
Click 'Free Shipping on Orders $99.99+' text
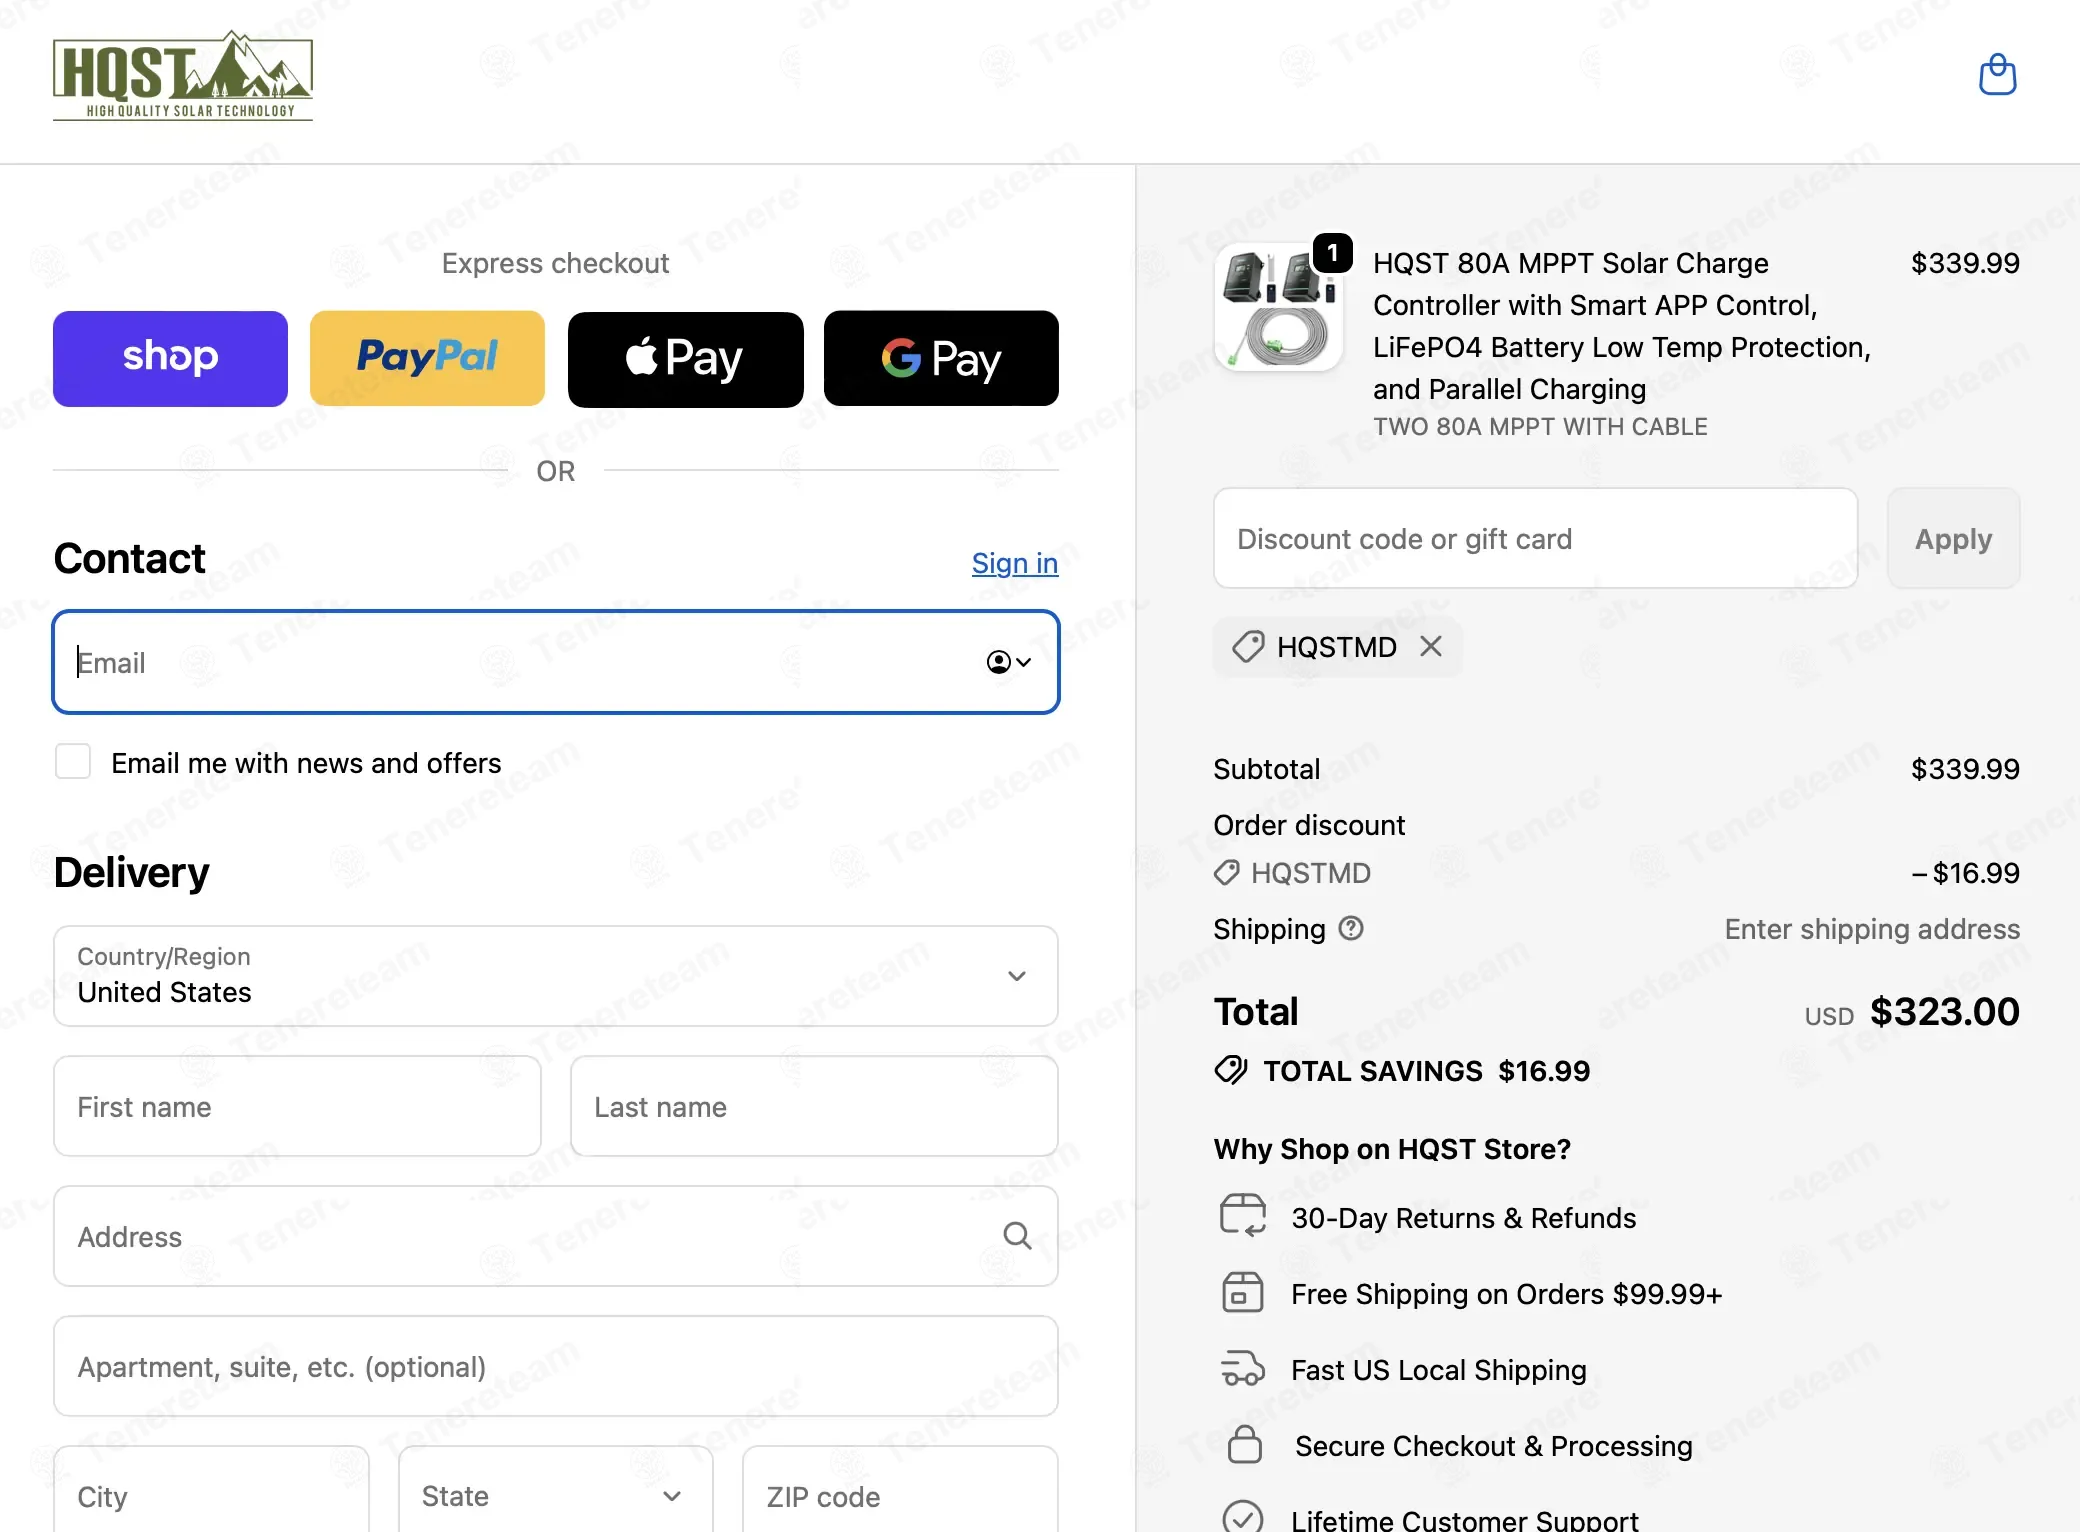tap(1506, 1294)
